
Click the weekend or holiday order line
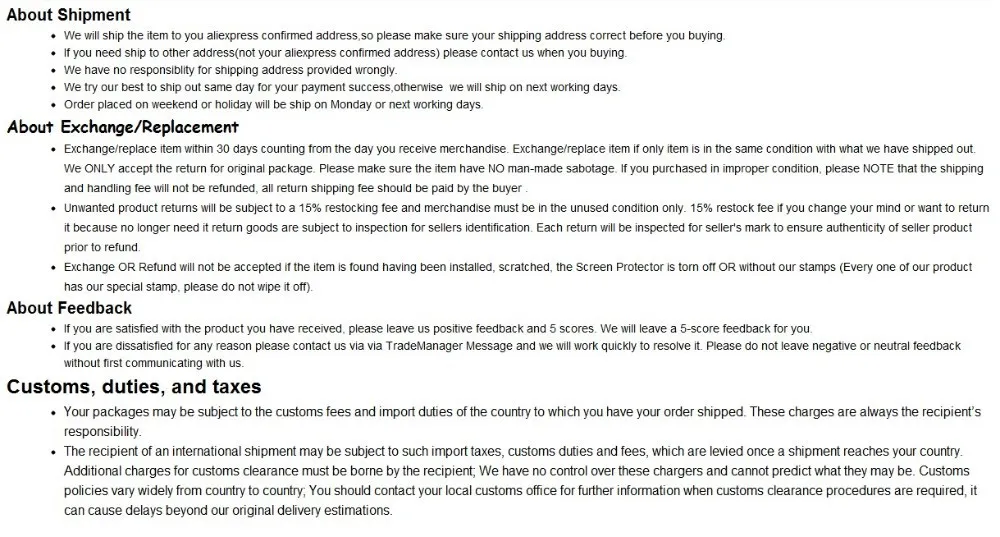point(274,105)
